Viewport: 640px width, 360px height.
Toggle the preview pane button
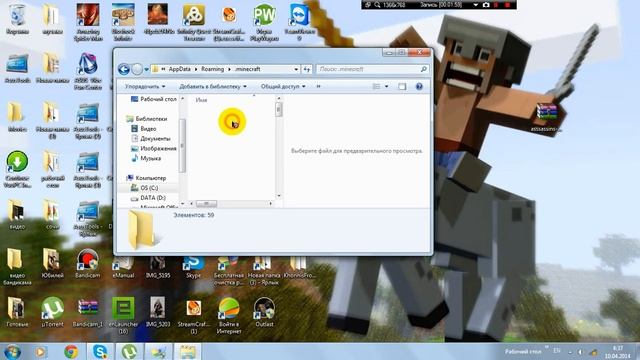[402, 87]
